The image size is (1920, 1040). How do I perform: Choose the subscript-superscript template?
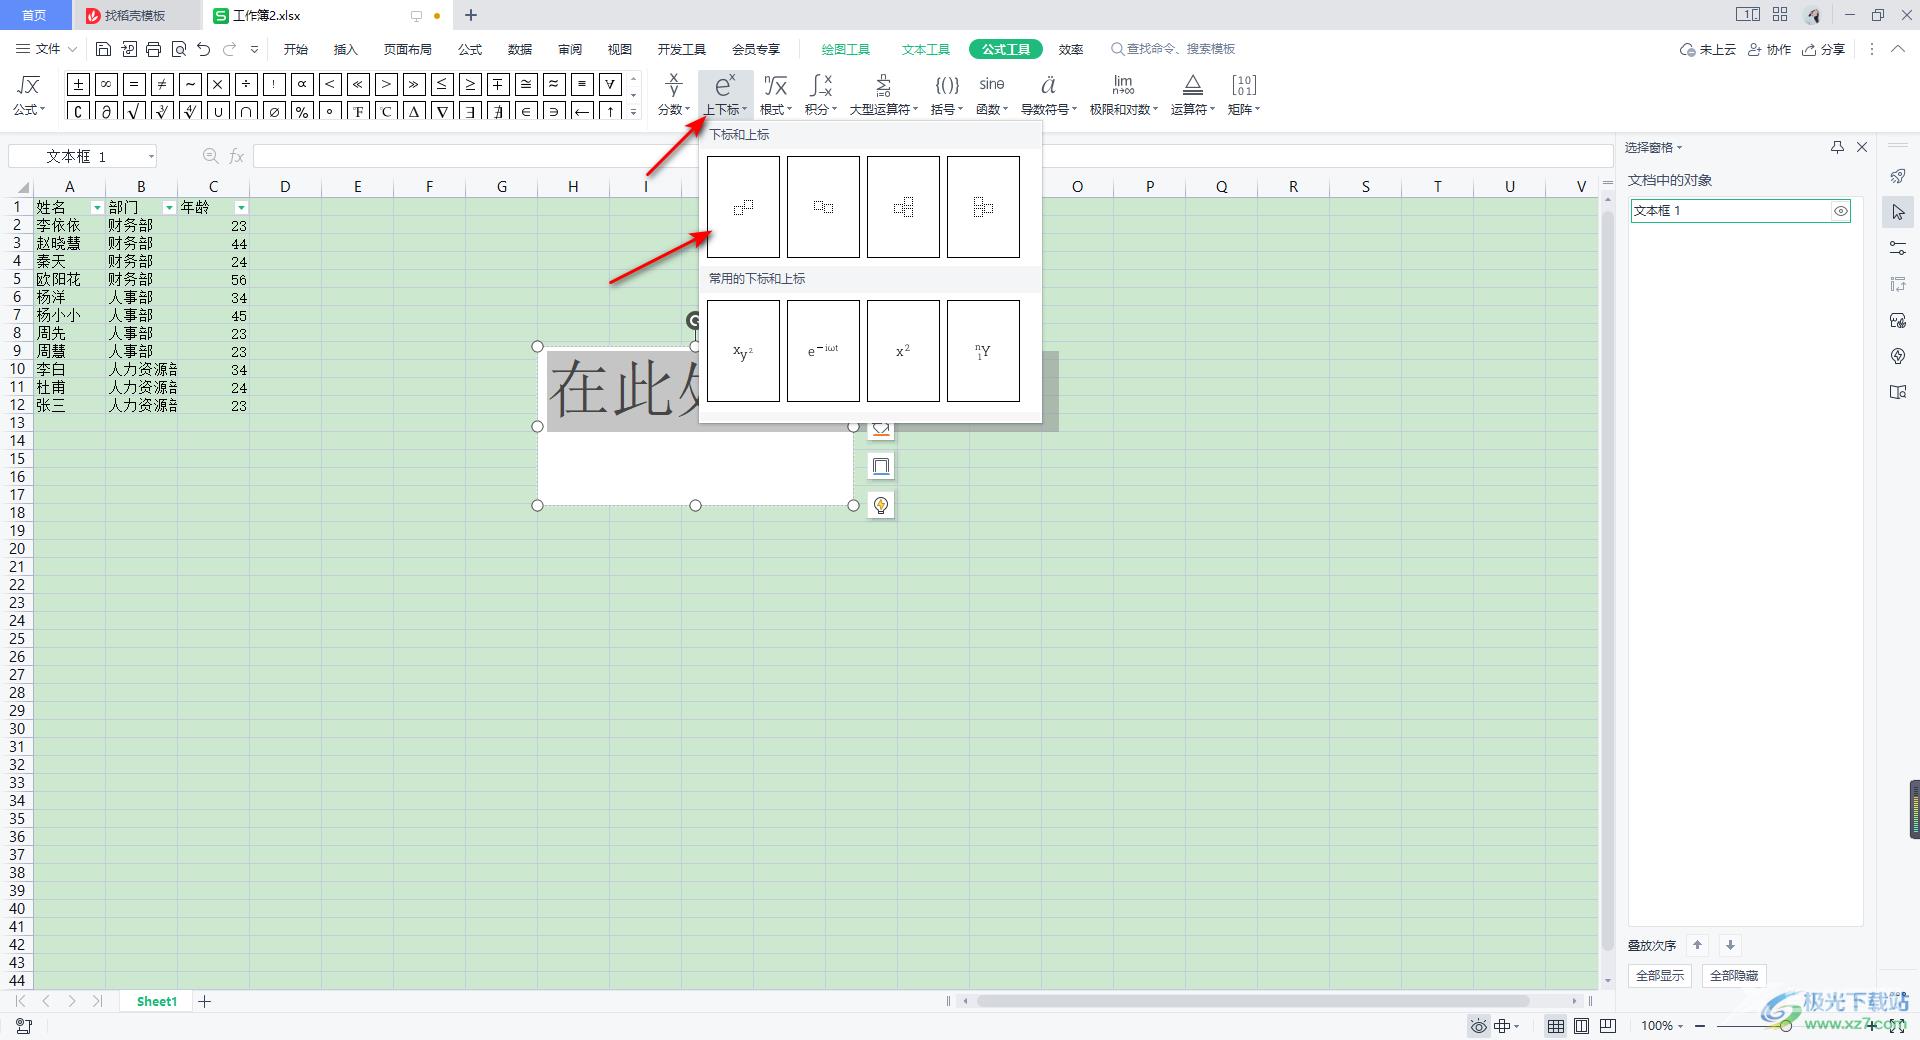pyautogui.click(x=903, y=207)
